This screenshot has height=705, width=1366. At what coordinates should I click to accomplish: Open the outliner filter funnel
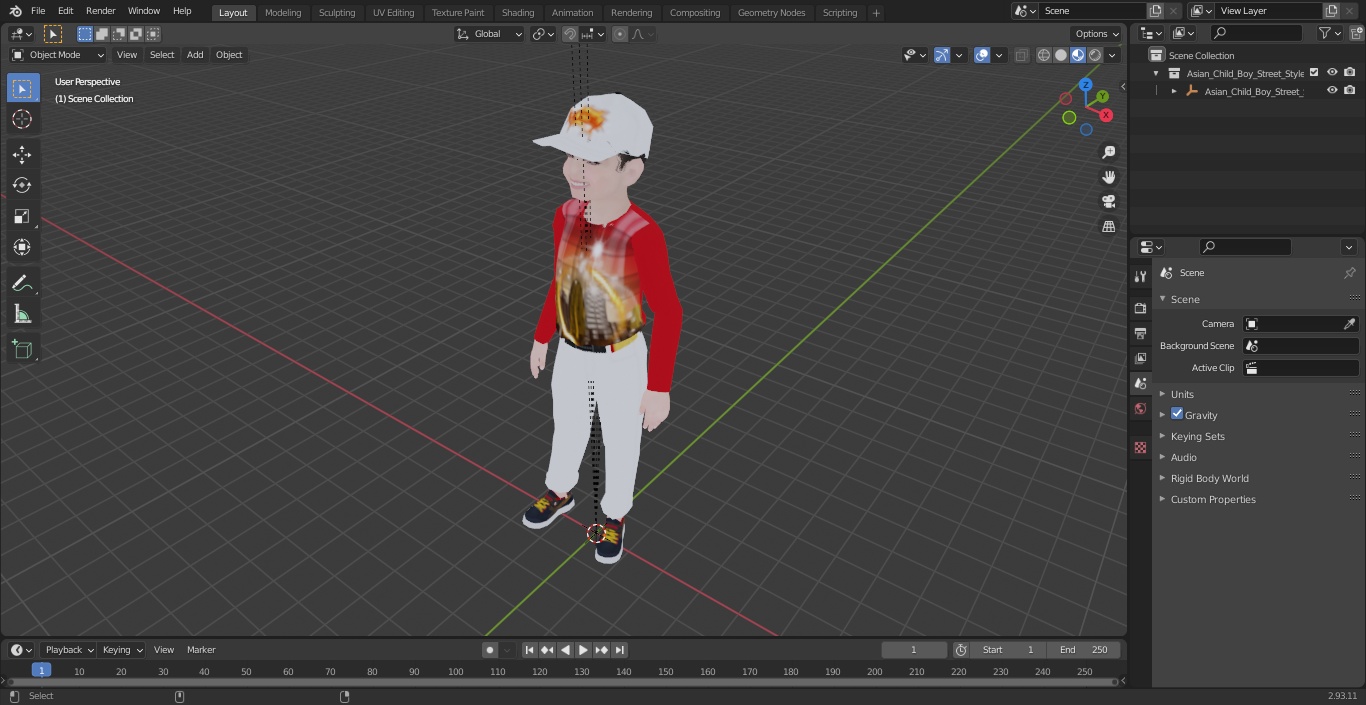[1325, 33]
